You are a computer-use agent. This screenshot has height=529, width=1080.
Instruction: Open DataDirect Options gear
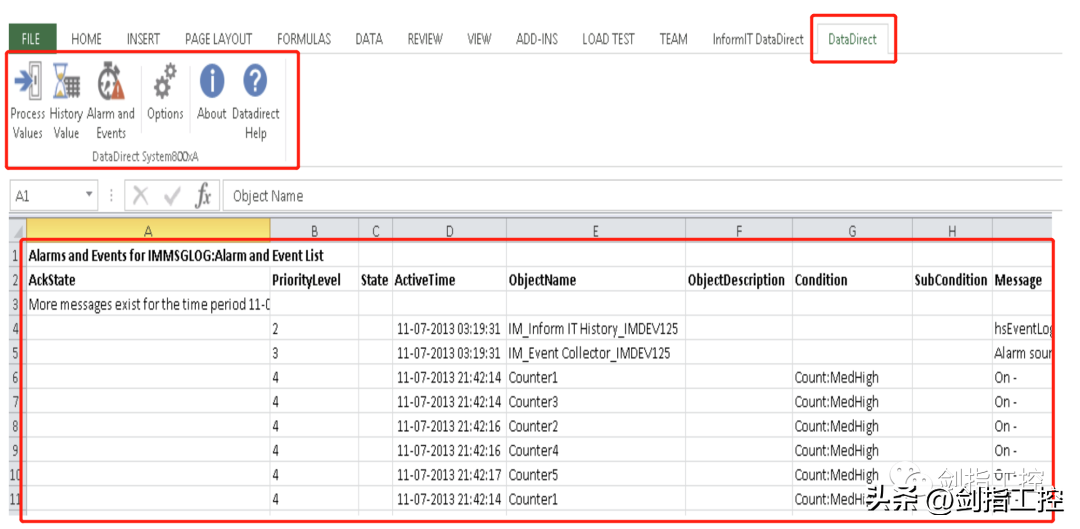click(165, 93)
